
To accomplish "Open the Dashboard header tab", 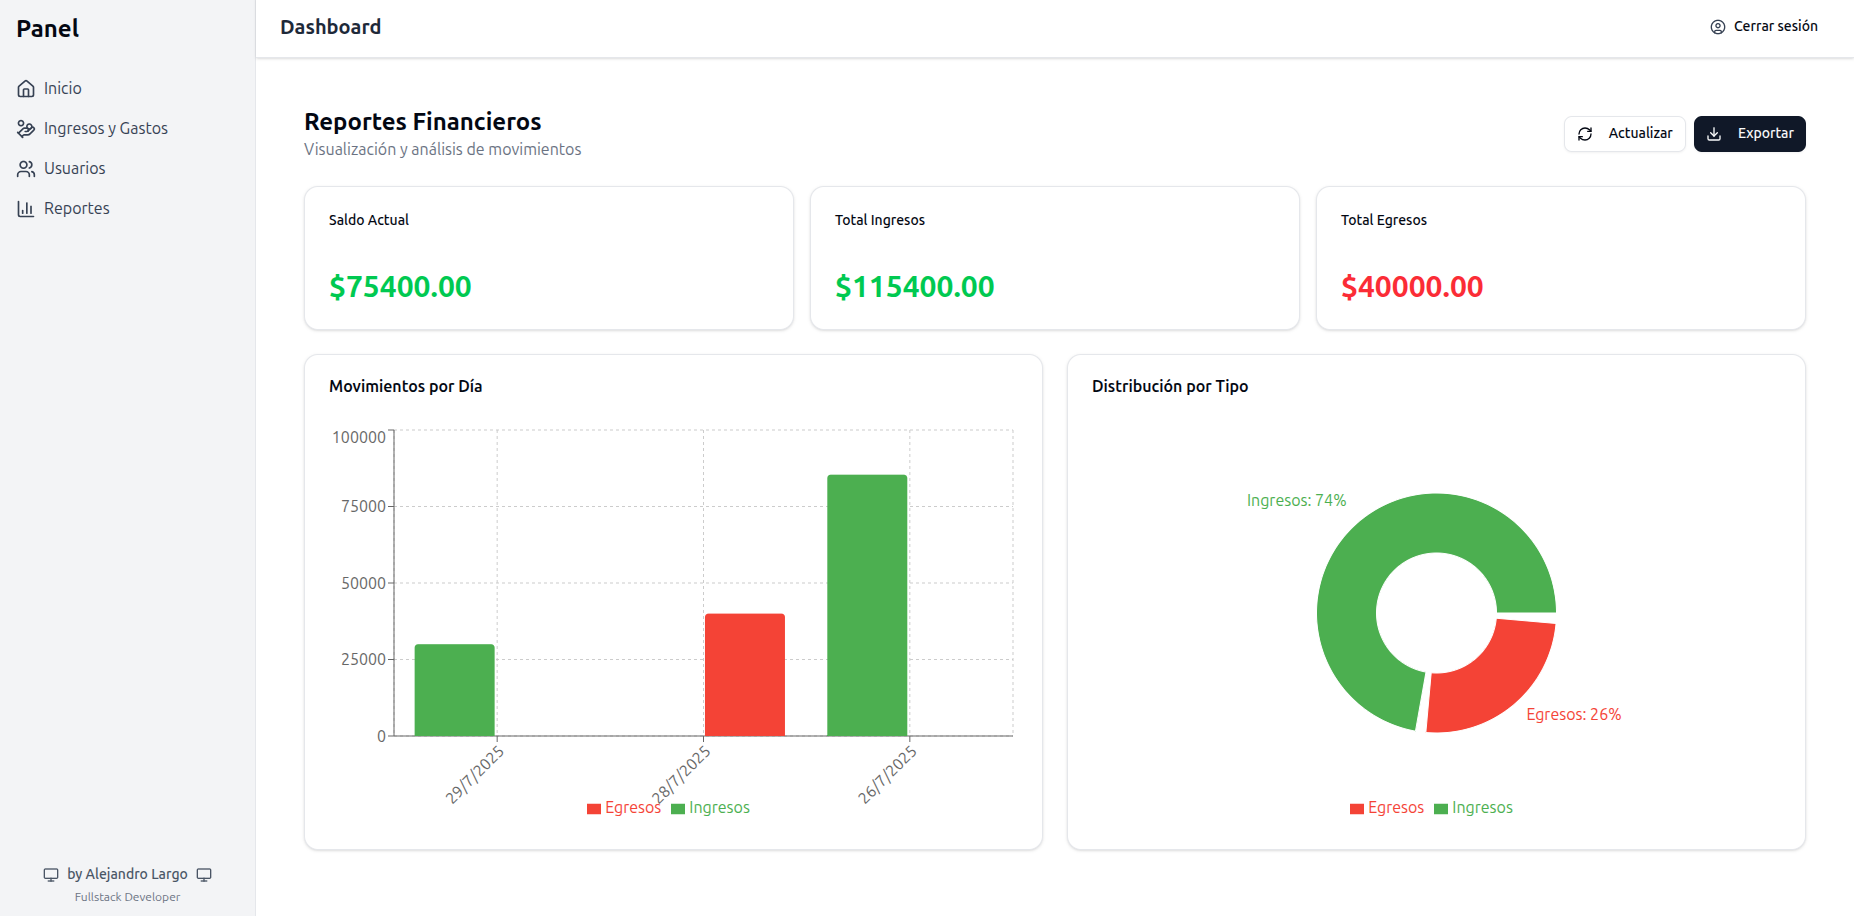I will (x=331, y=27).
